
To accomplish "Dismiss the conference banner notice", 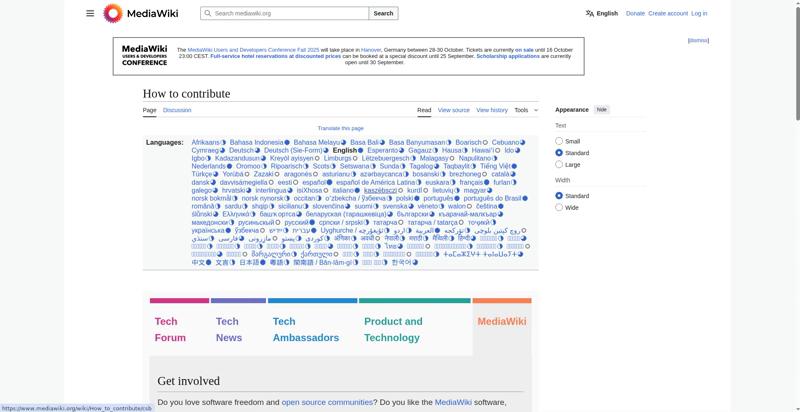I will point(698,40).
